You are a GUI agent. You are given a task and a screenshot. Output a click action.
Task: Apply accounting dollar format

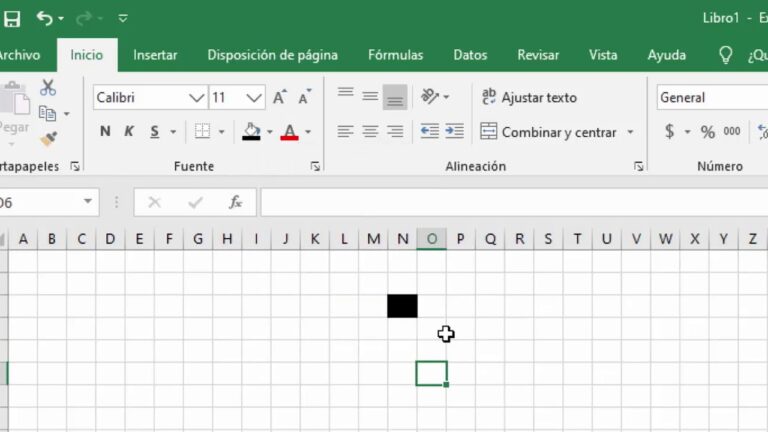670,131
